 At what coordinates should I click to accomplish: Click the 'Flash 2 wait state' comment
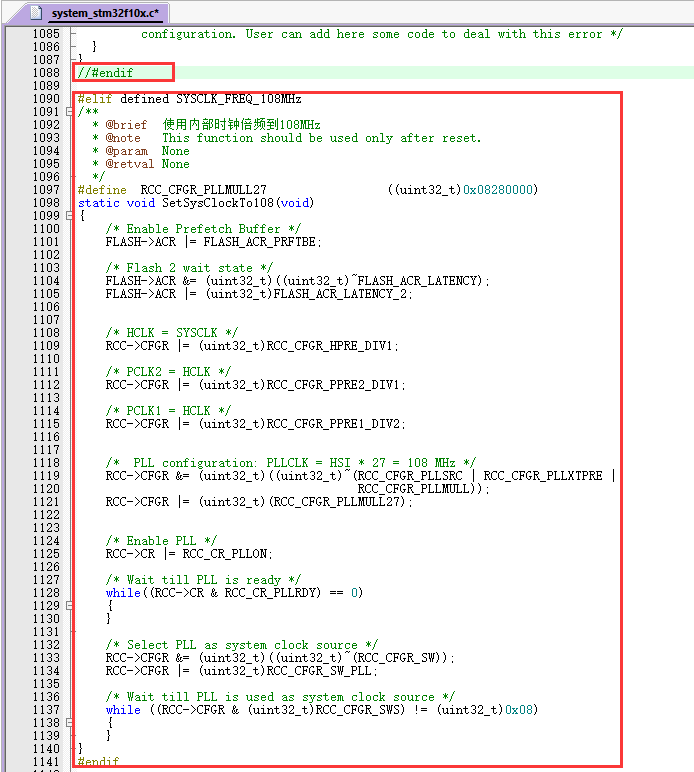tap(189, 268)
